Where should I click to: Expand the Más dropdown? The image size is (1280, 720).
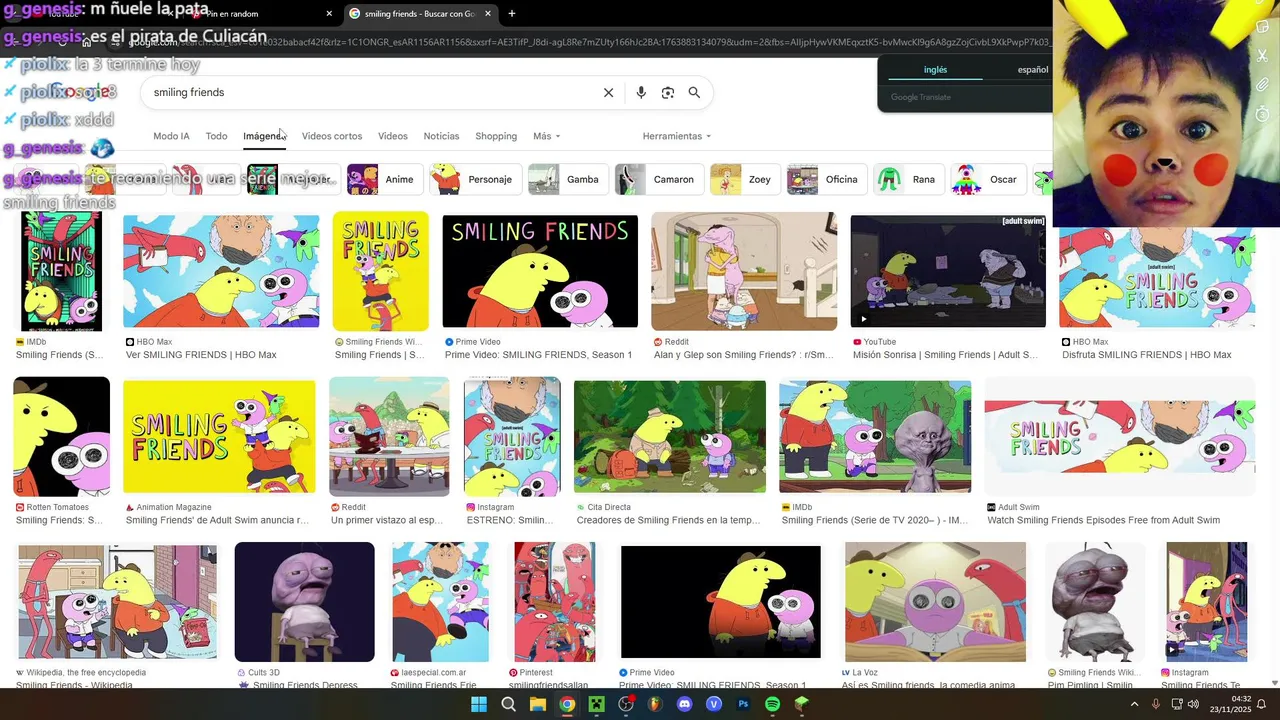[x=546, y=136]
